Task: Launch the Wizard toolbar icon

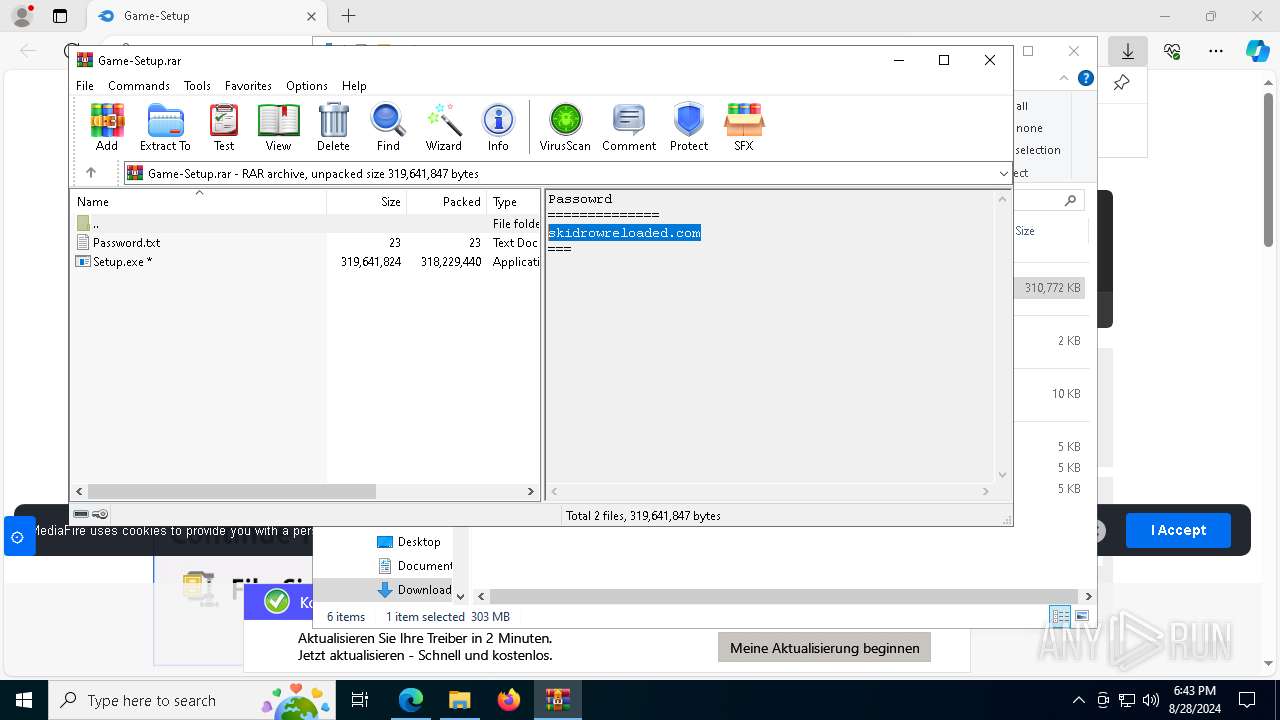Action: click(444, 127)
